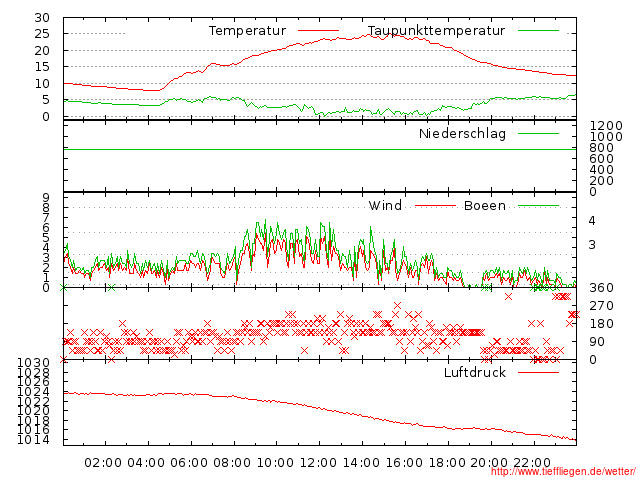Click the 16:00 time axis label
The image size is (640, 480).
click(404, 463)
